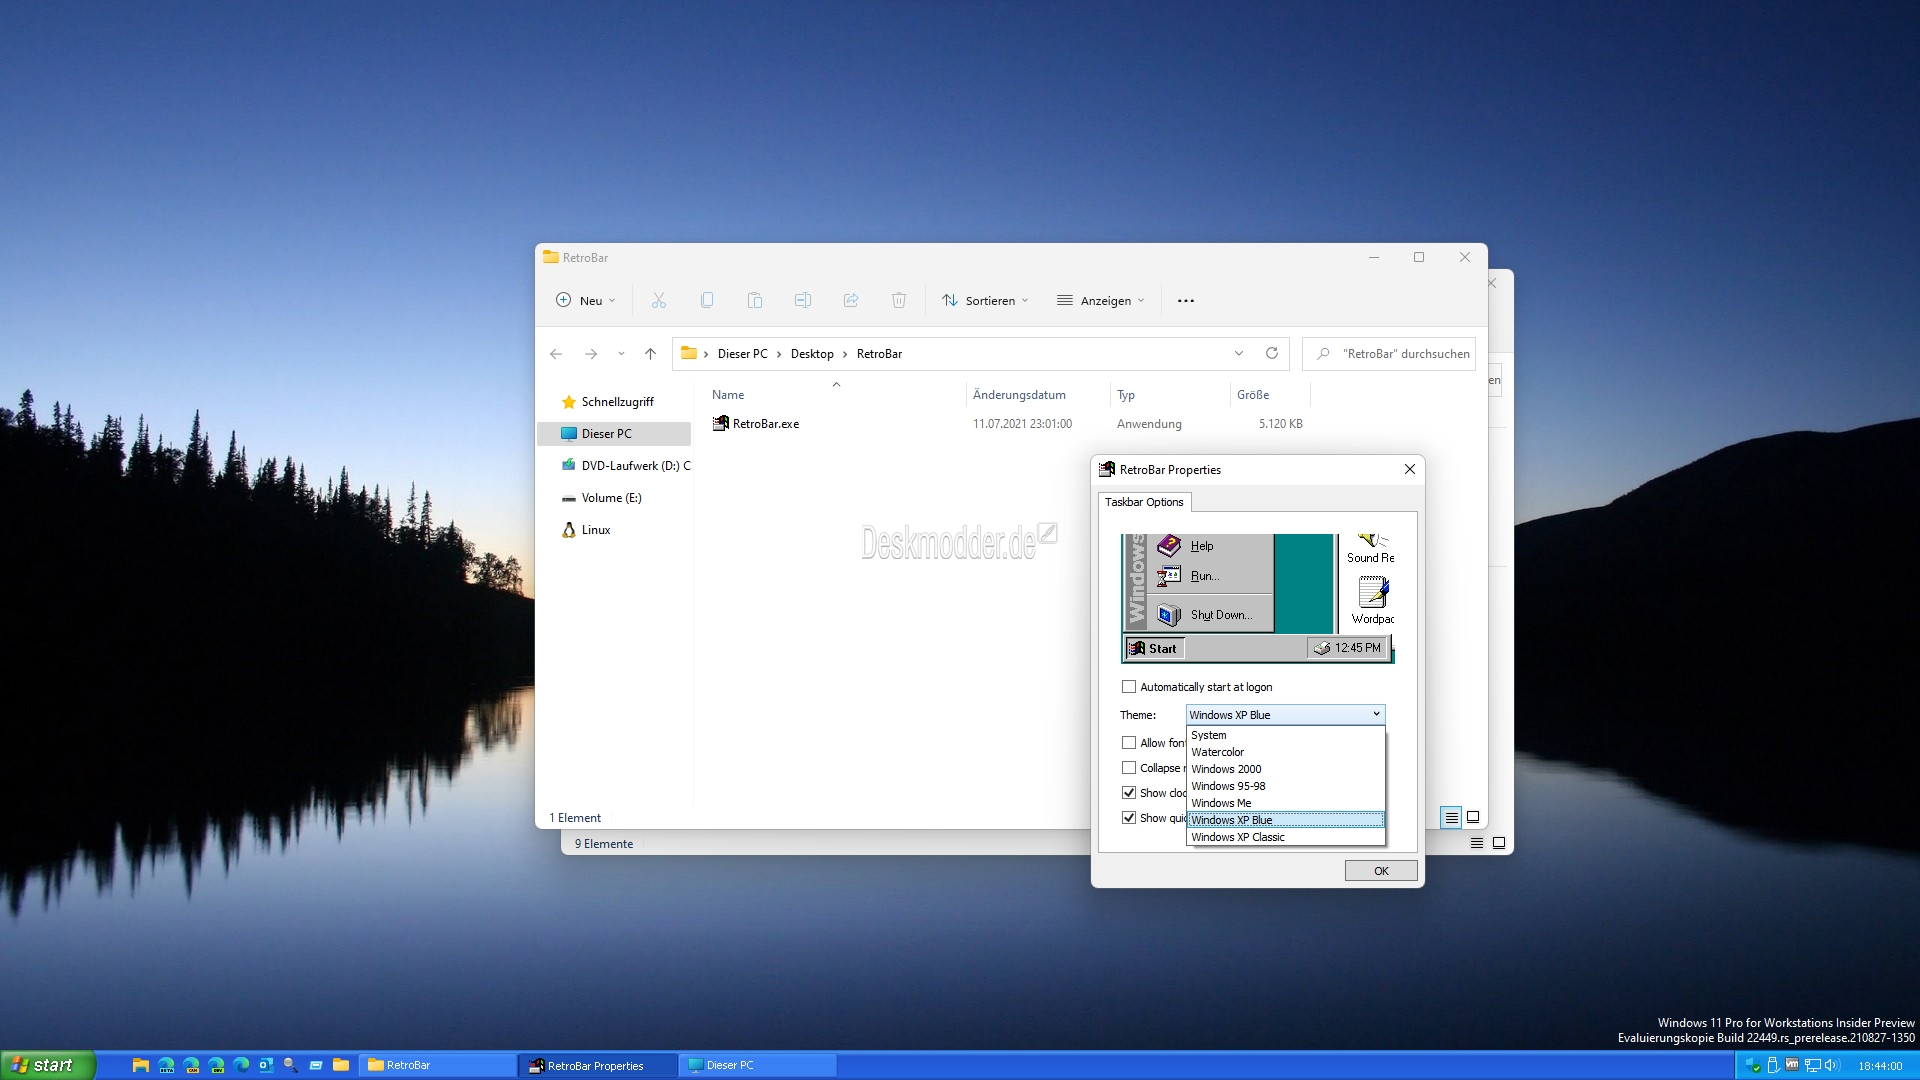1920x1080 pixels.
Task: Go forward with the right arrow in Explorer
Action: tap(591, 354)
